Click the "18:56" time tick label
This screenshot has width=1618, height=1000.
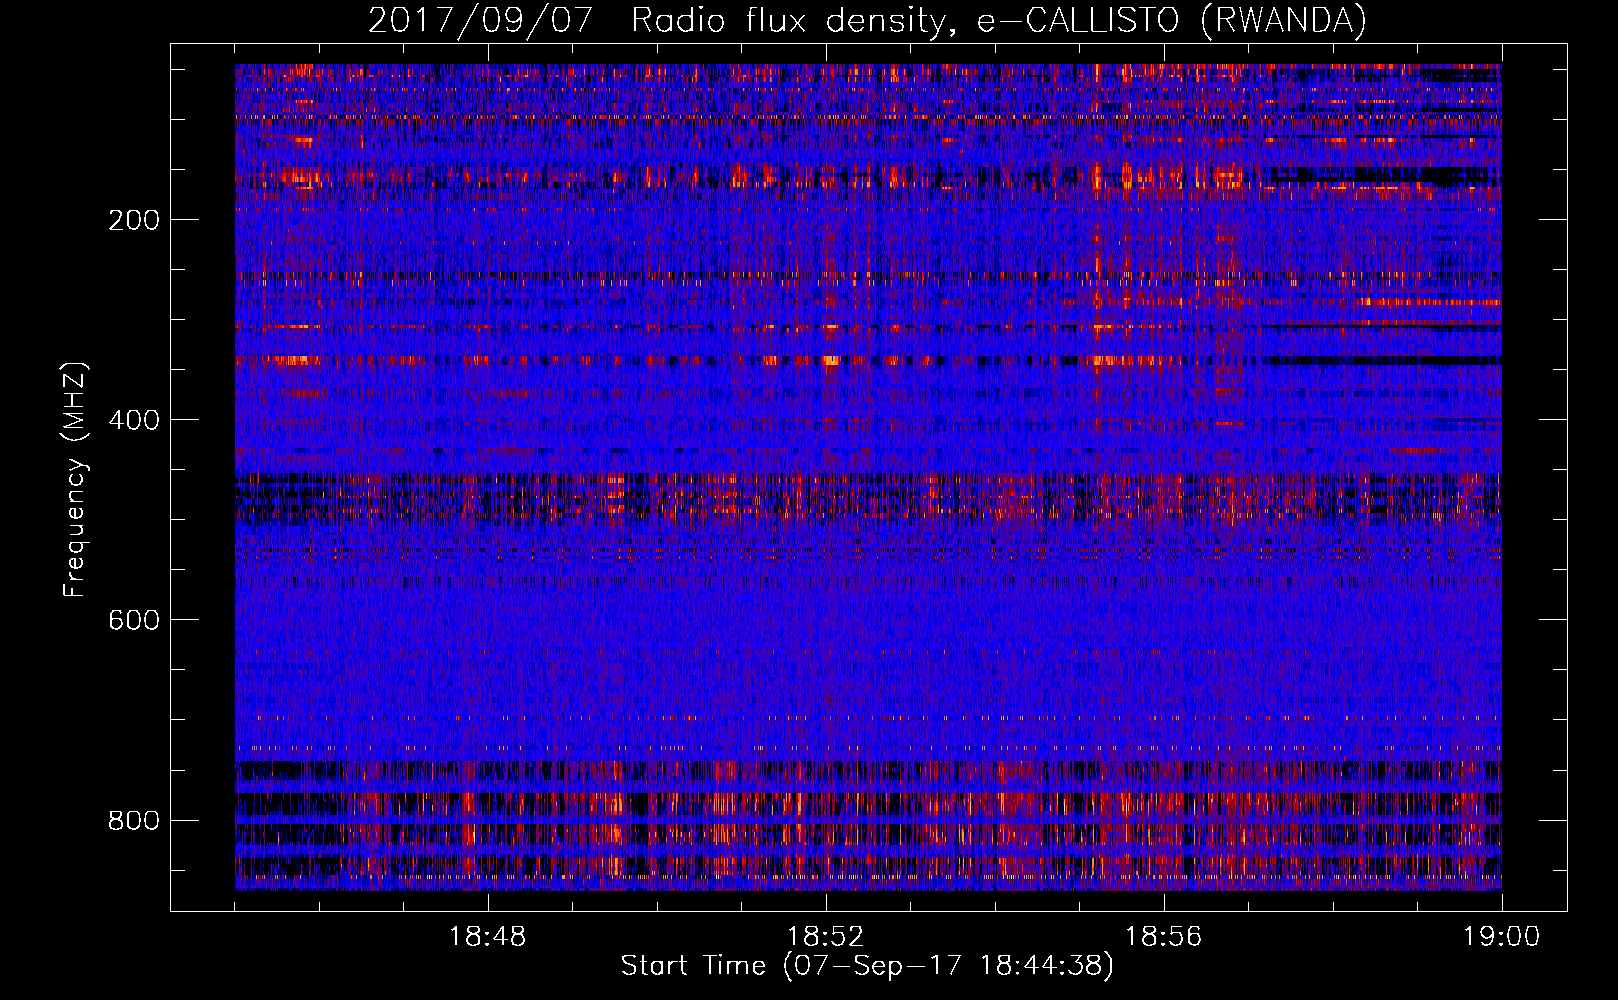[x=1164, y=937]
